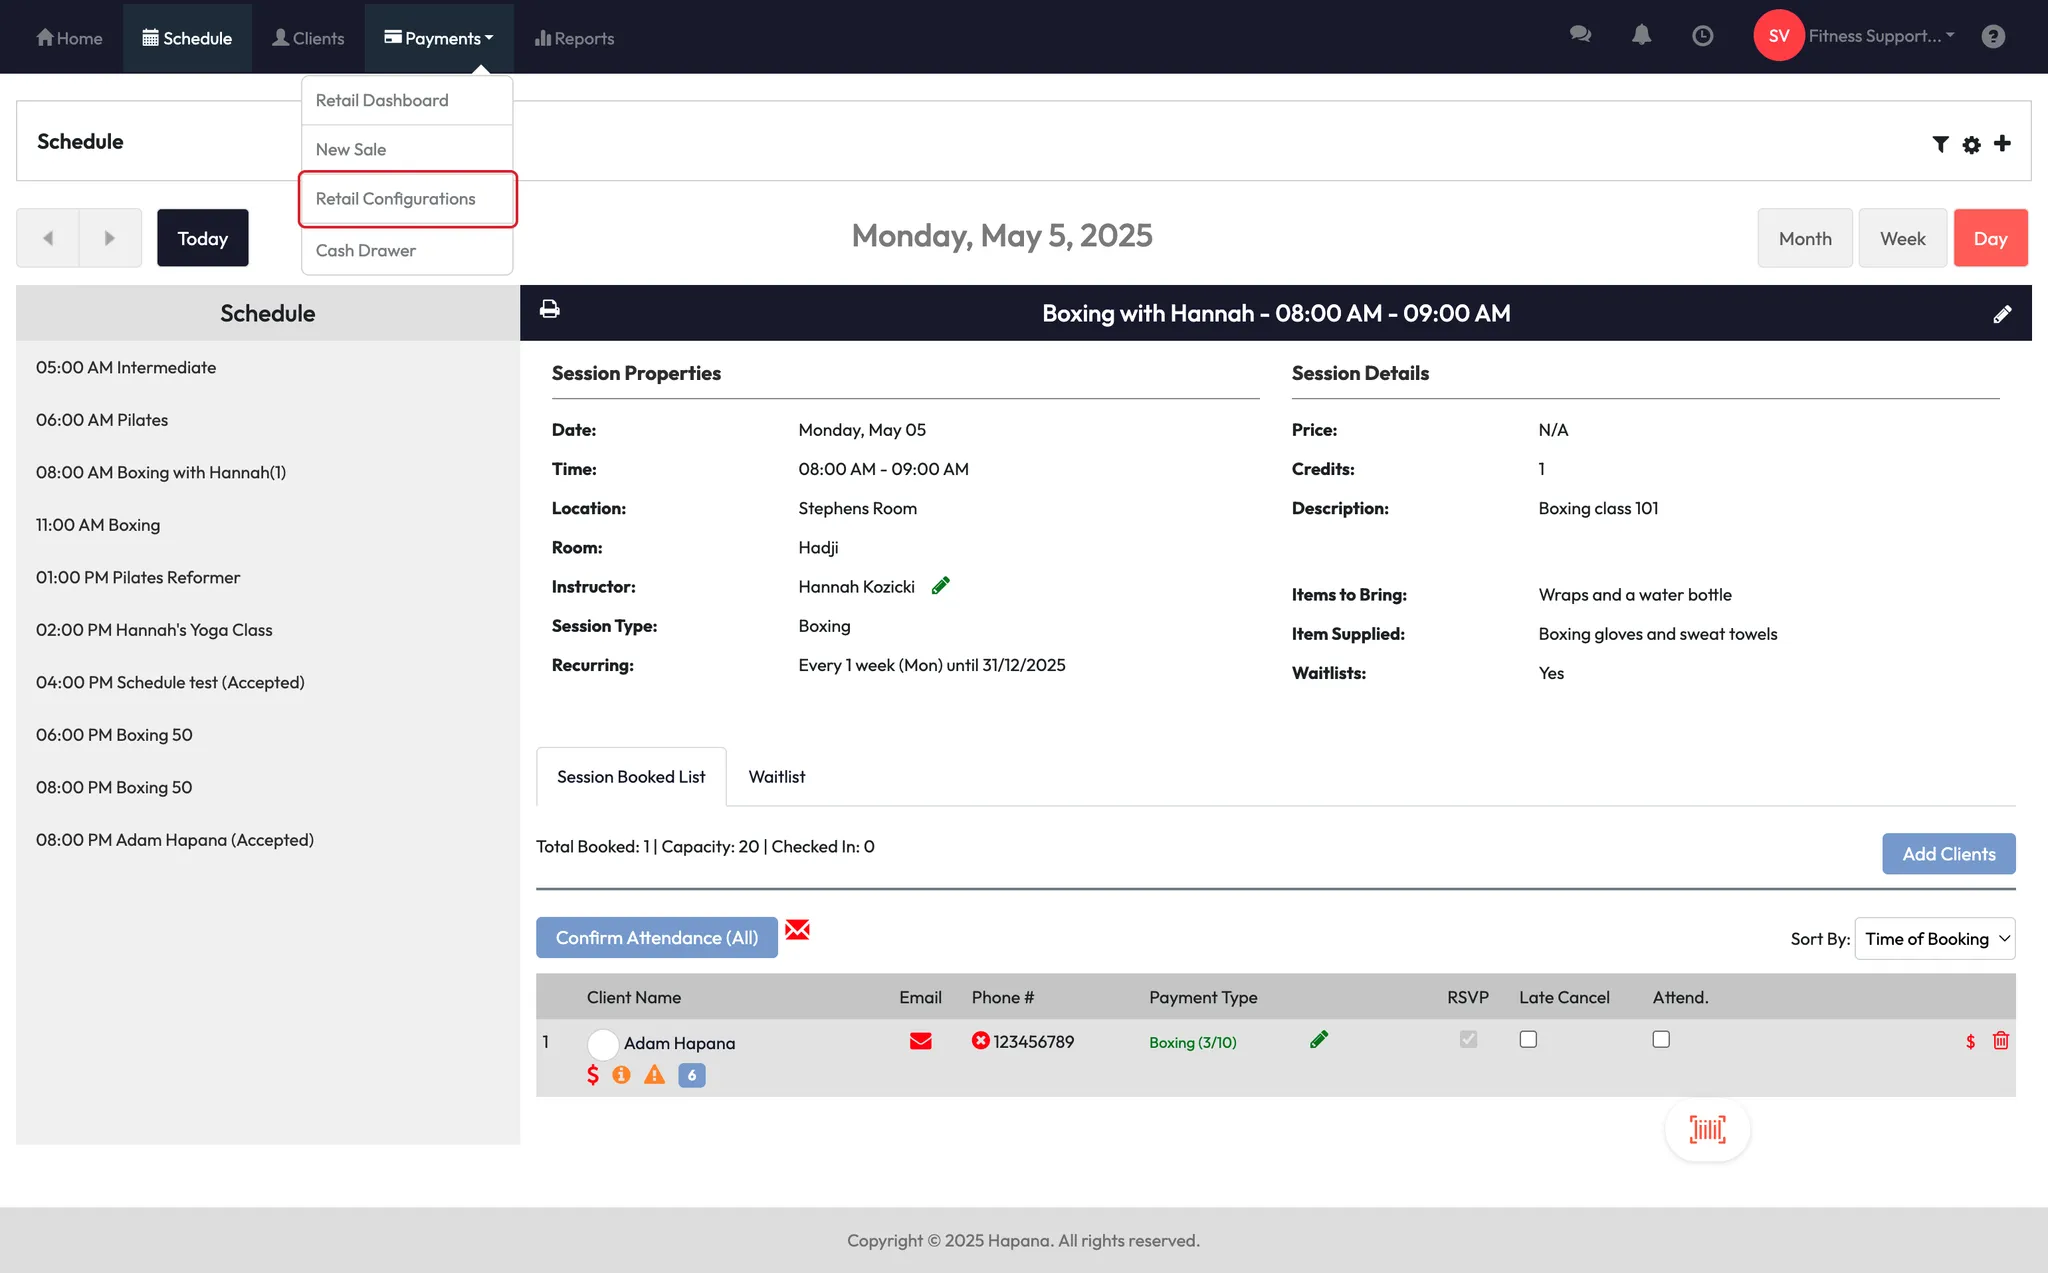The height and width of the screenshot is (1273, 2048).
Task: Select Retail Configurations menu item
Action: 396,199
